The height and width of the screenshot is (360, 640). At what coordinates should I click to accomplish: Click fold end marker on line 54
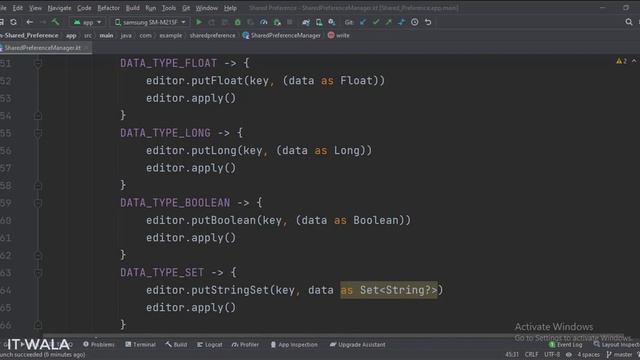(38, 116)
